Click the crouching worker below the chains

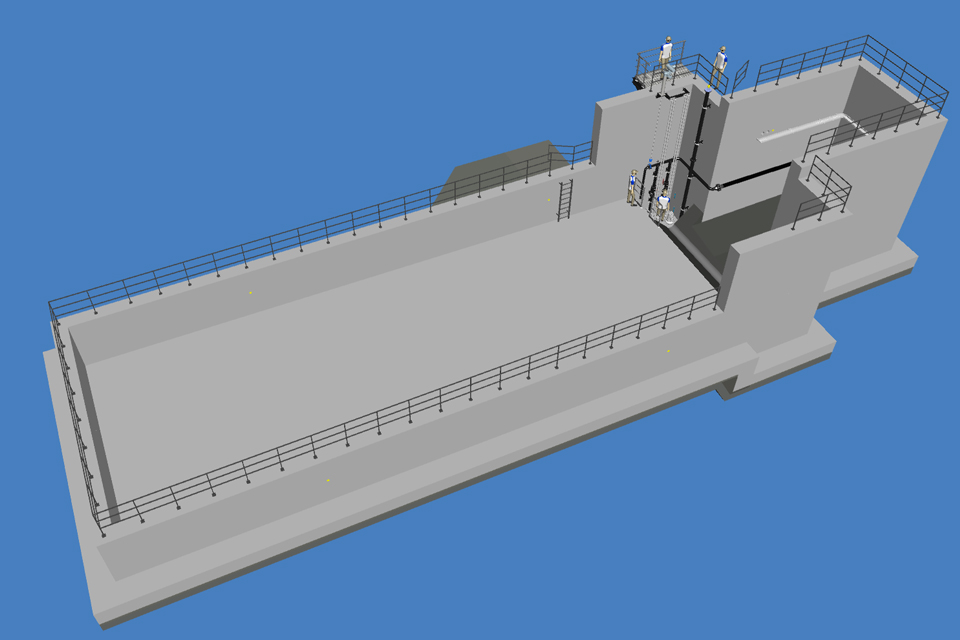coord(663,204)
